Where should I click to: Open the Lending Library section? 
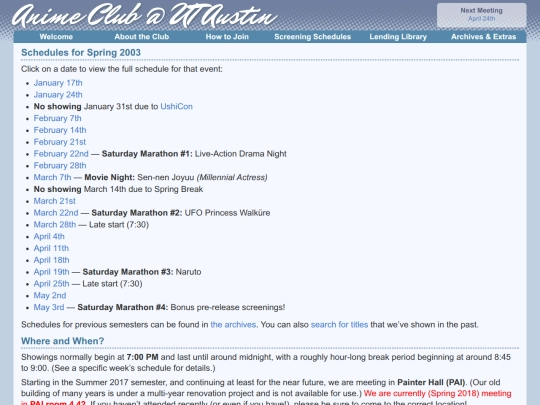pyautogui.click(x=398, y=37)
